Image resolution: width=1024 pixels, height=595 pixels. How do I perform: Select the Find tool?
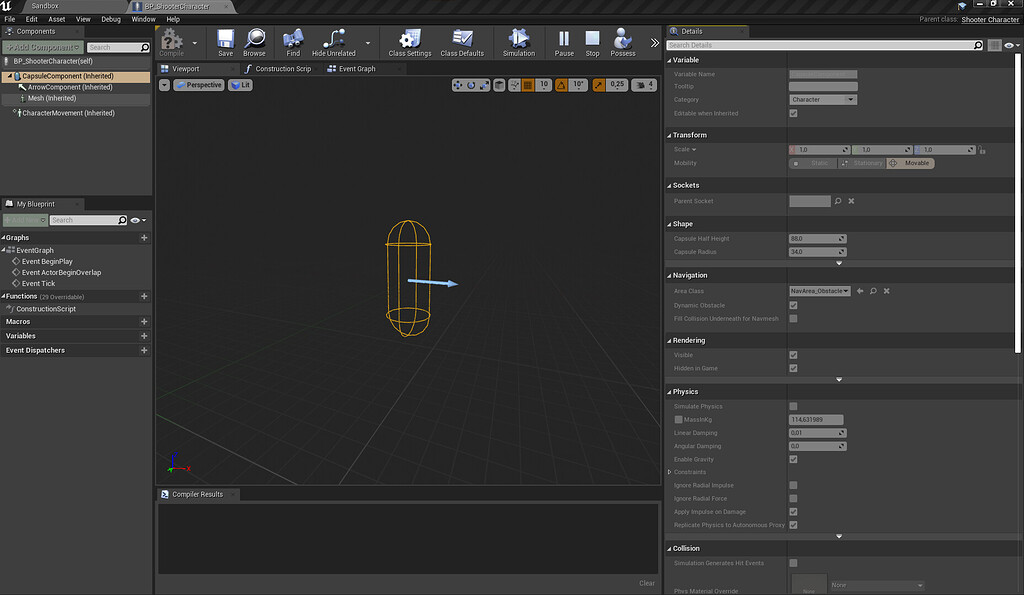pyautogui.click(x=291, y=40)
